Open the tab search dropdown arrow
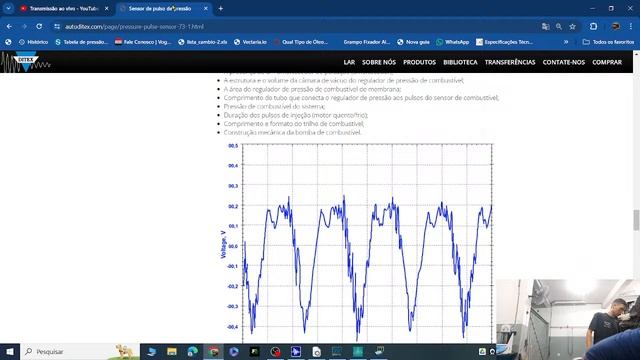Viewport: 640px width, 360px height. click(x=8, y=8)
